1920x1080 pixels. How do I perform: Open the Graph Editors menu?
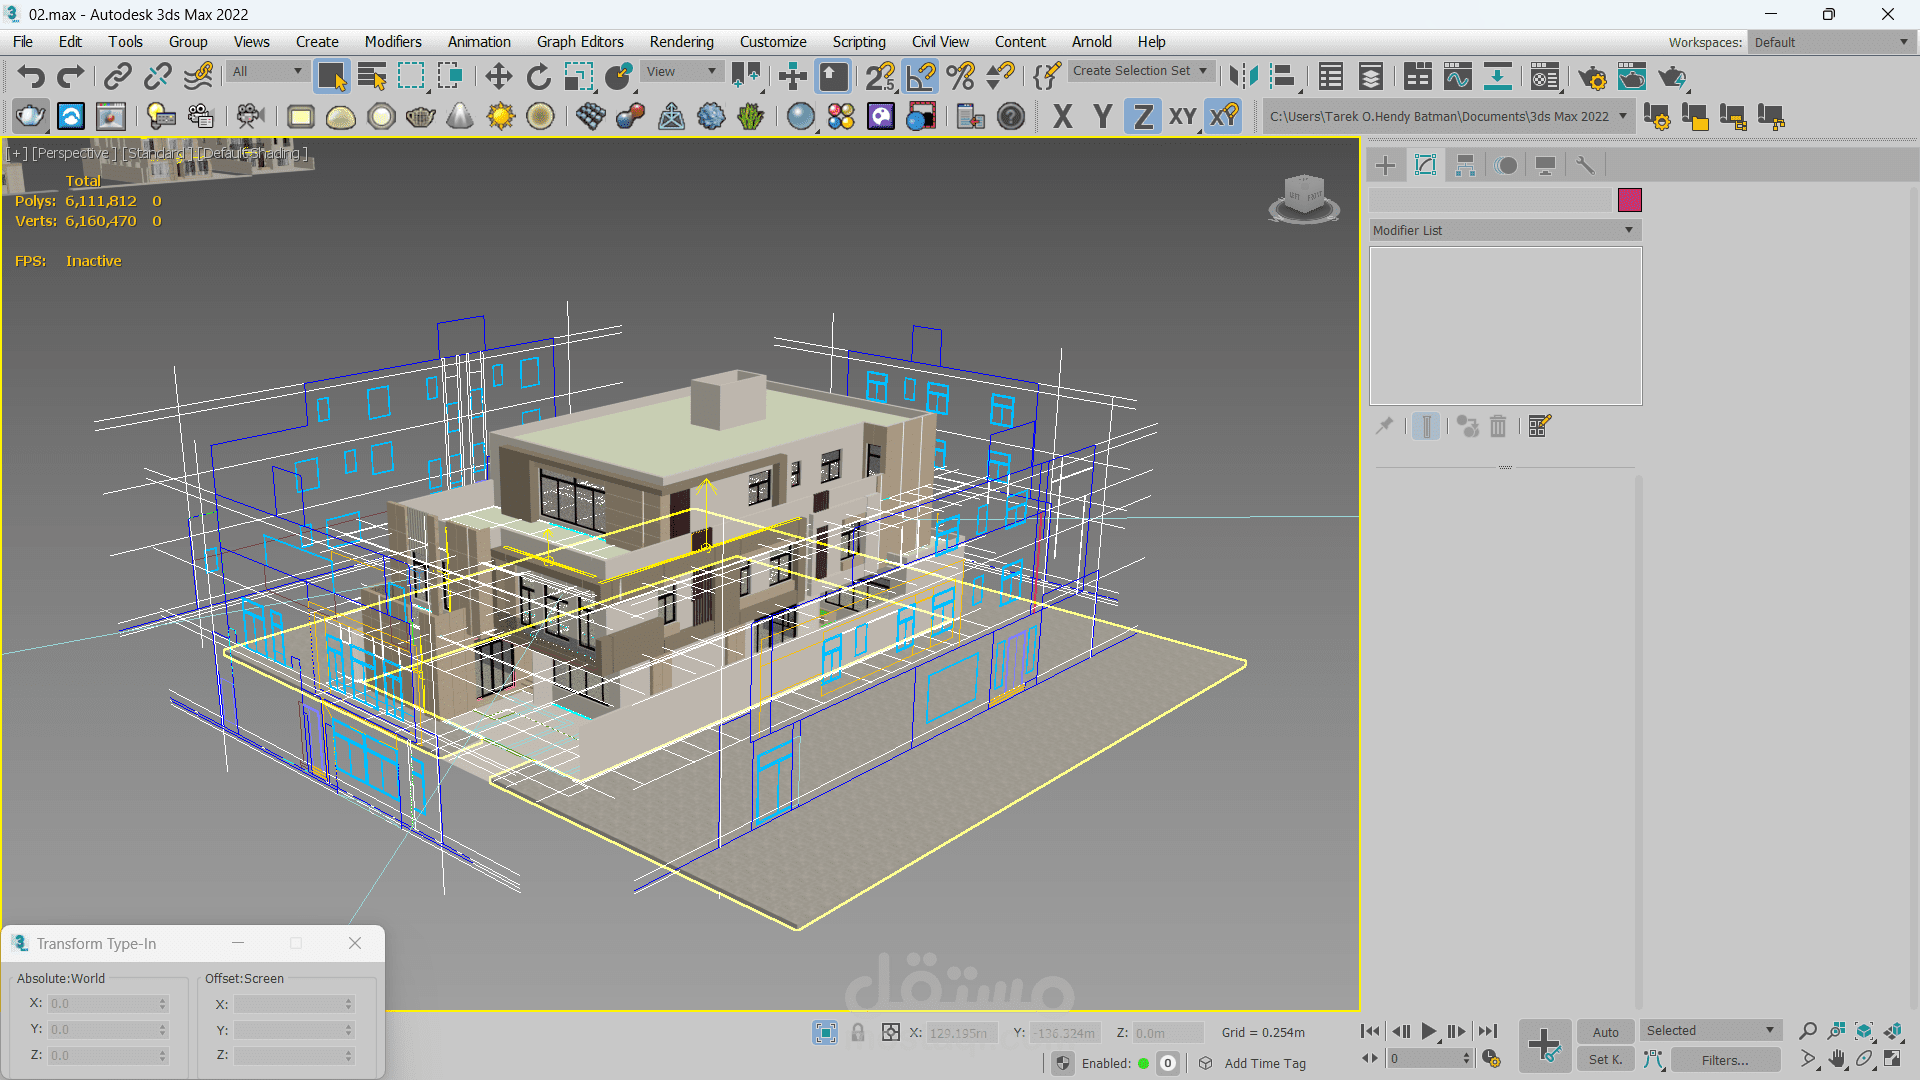[x=579, y=42]
